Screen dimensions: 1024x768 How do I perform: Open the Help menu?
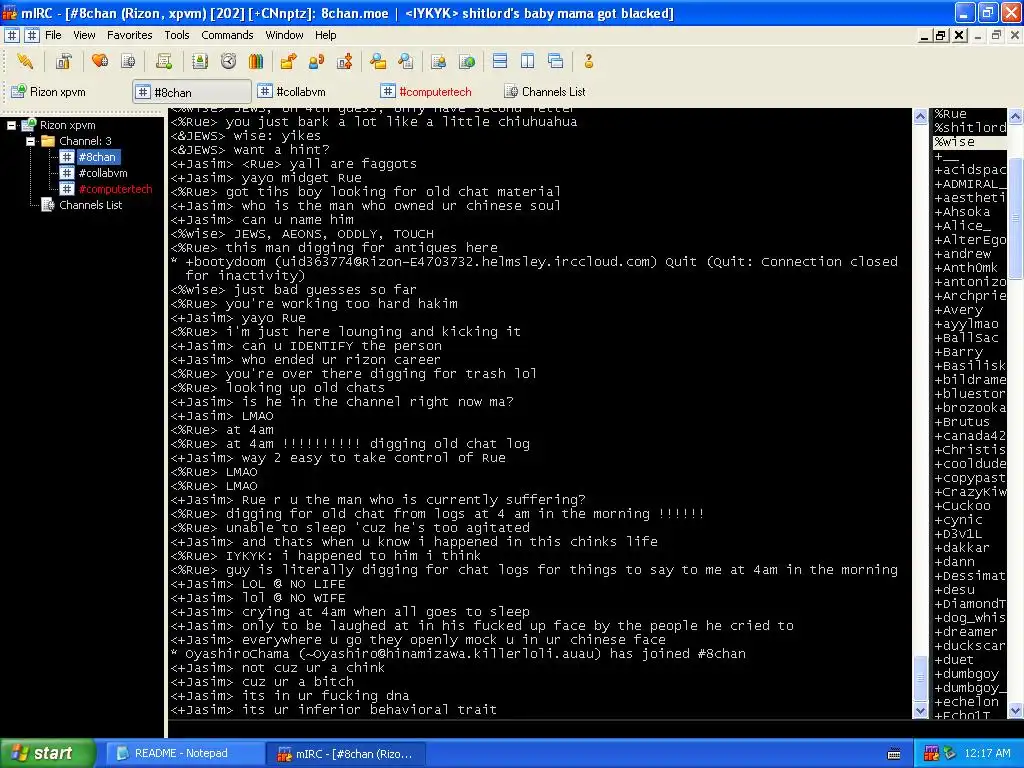click(x=325, y=35)
